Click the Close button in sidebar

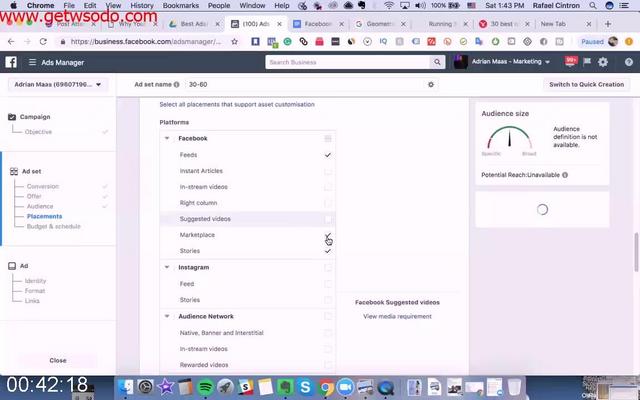click(x=58, y=360)
